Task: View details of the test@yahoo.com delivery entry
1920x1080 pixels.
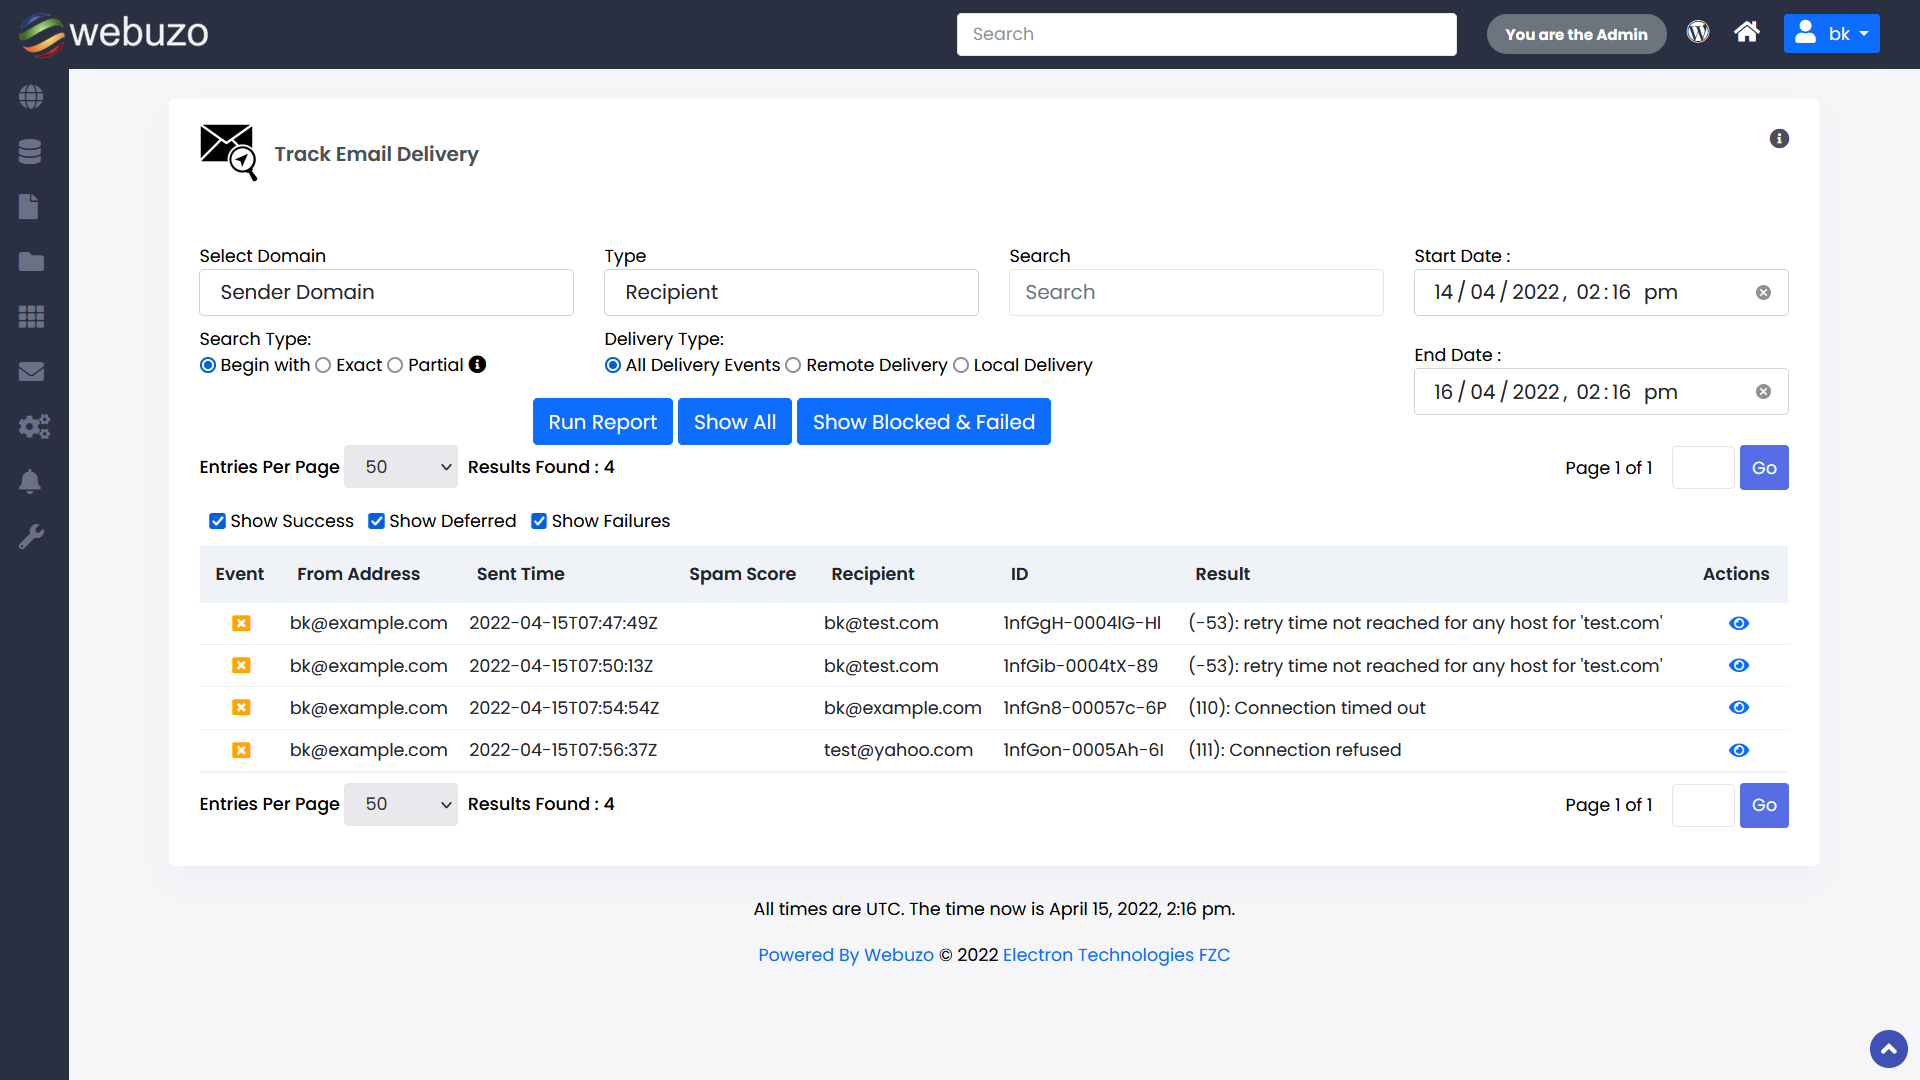Action: click(x=1739, y=750)
